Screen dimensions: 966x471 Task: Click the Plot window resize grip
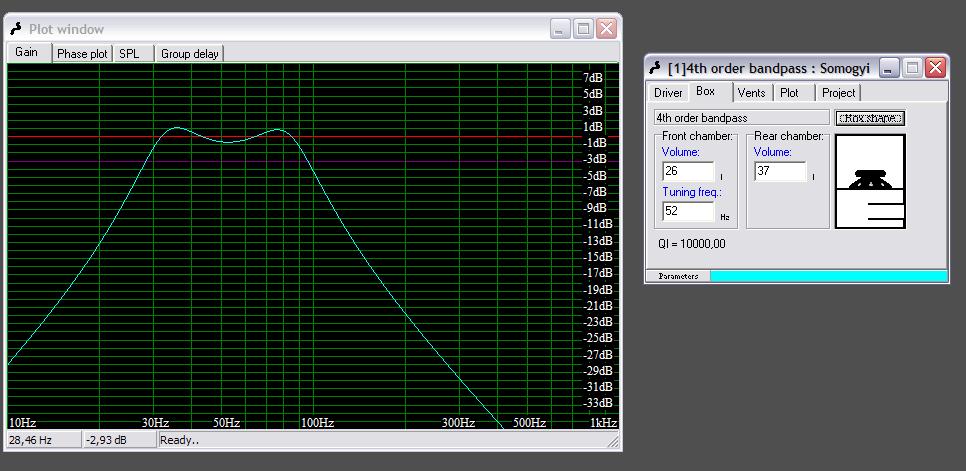coord(613,442)
